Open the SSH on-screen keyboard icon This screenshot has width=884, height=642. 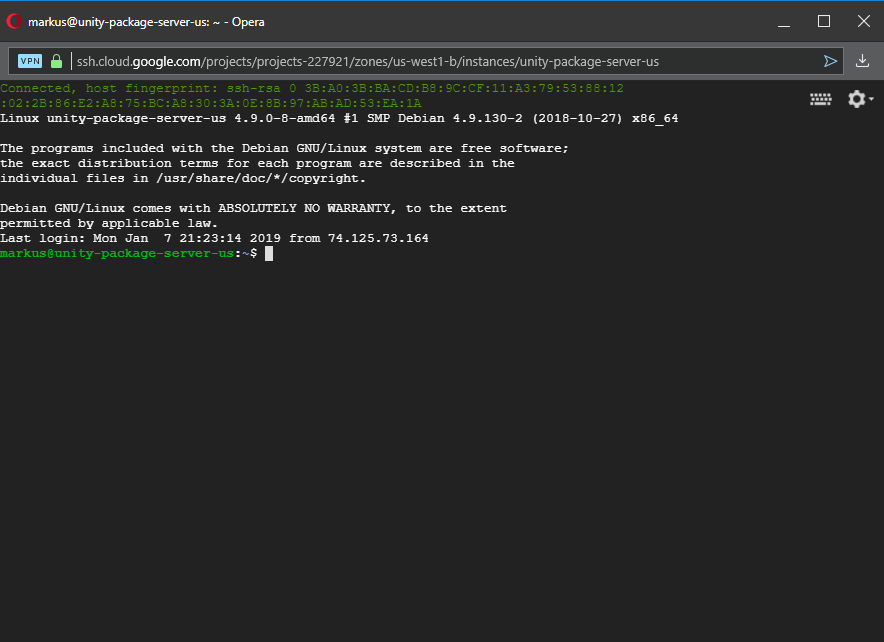coord(820,99)
